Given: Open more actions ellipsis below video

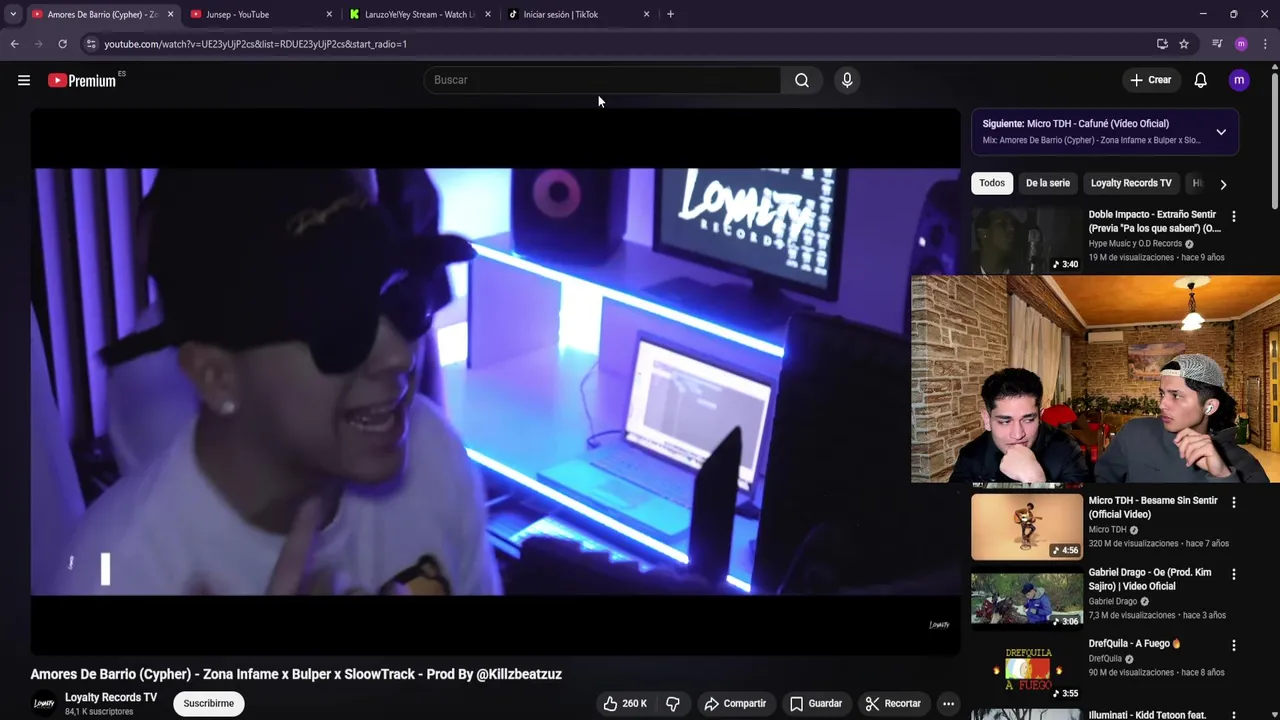Looking at the screenshot, I should pyautogui.click(x=948, y=703).
